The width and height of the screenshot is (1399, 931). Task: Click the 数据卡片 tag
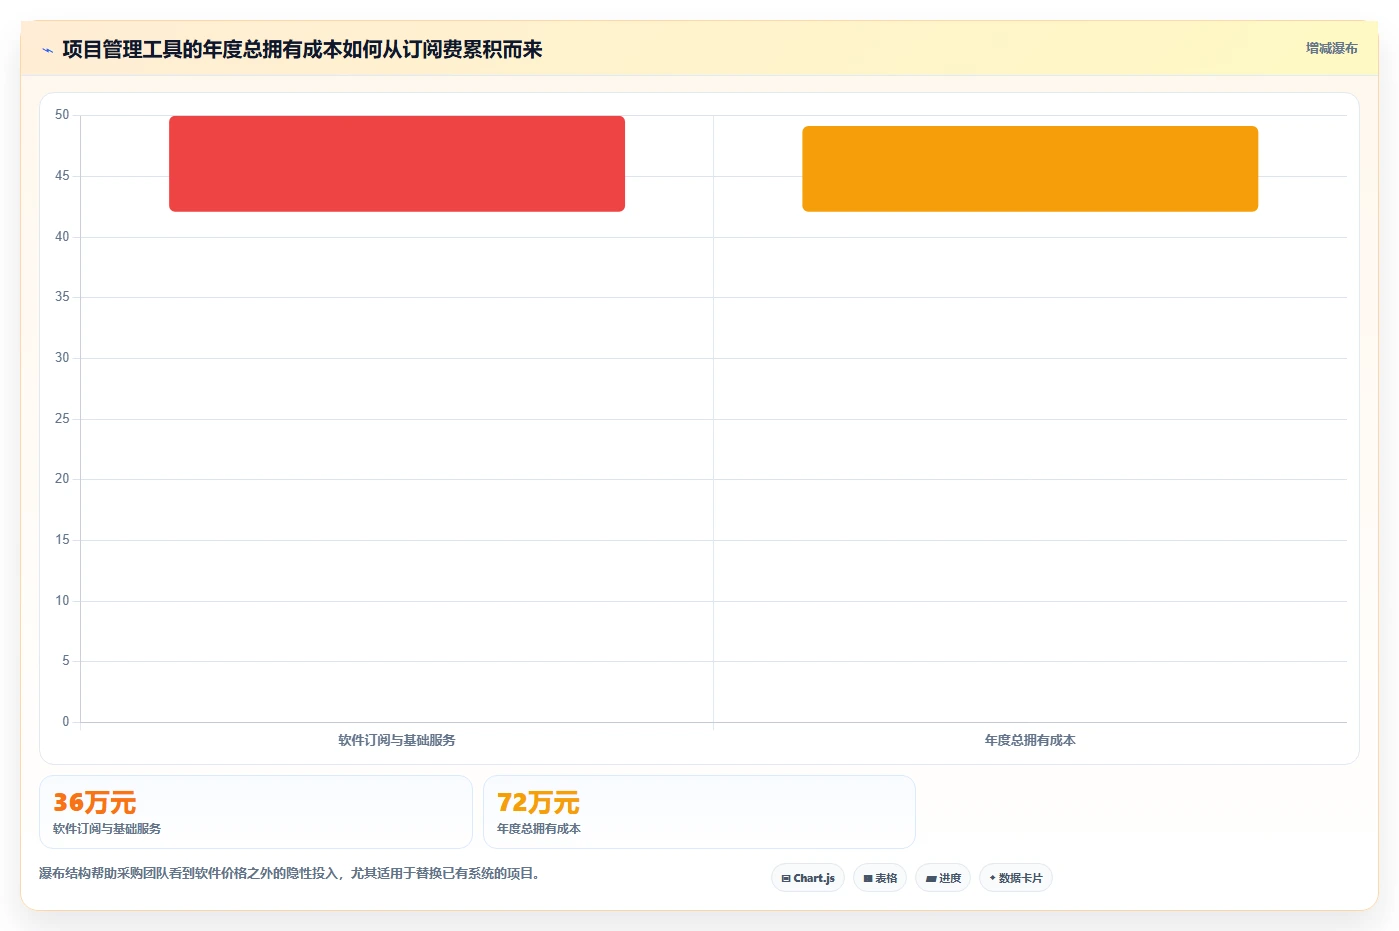pyautogui.click(x=1016, y=878)
